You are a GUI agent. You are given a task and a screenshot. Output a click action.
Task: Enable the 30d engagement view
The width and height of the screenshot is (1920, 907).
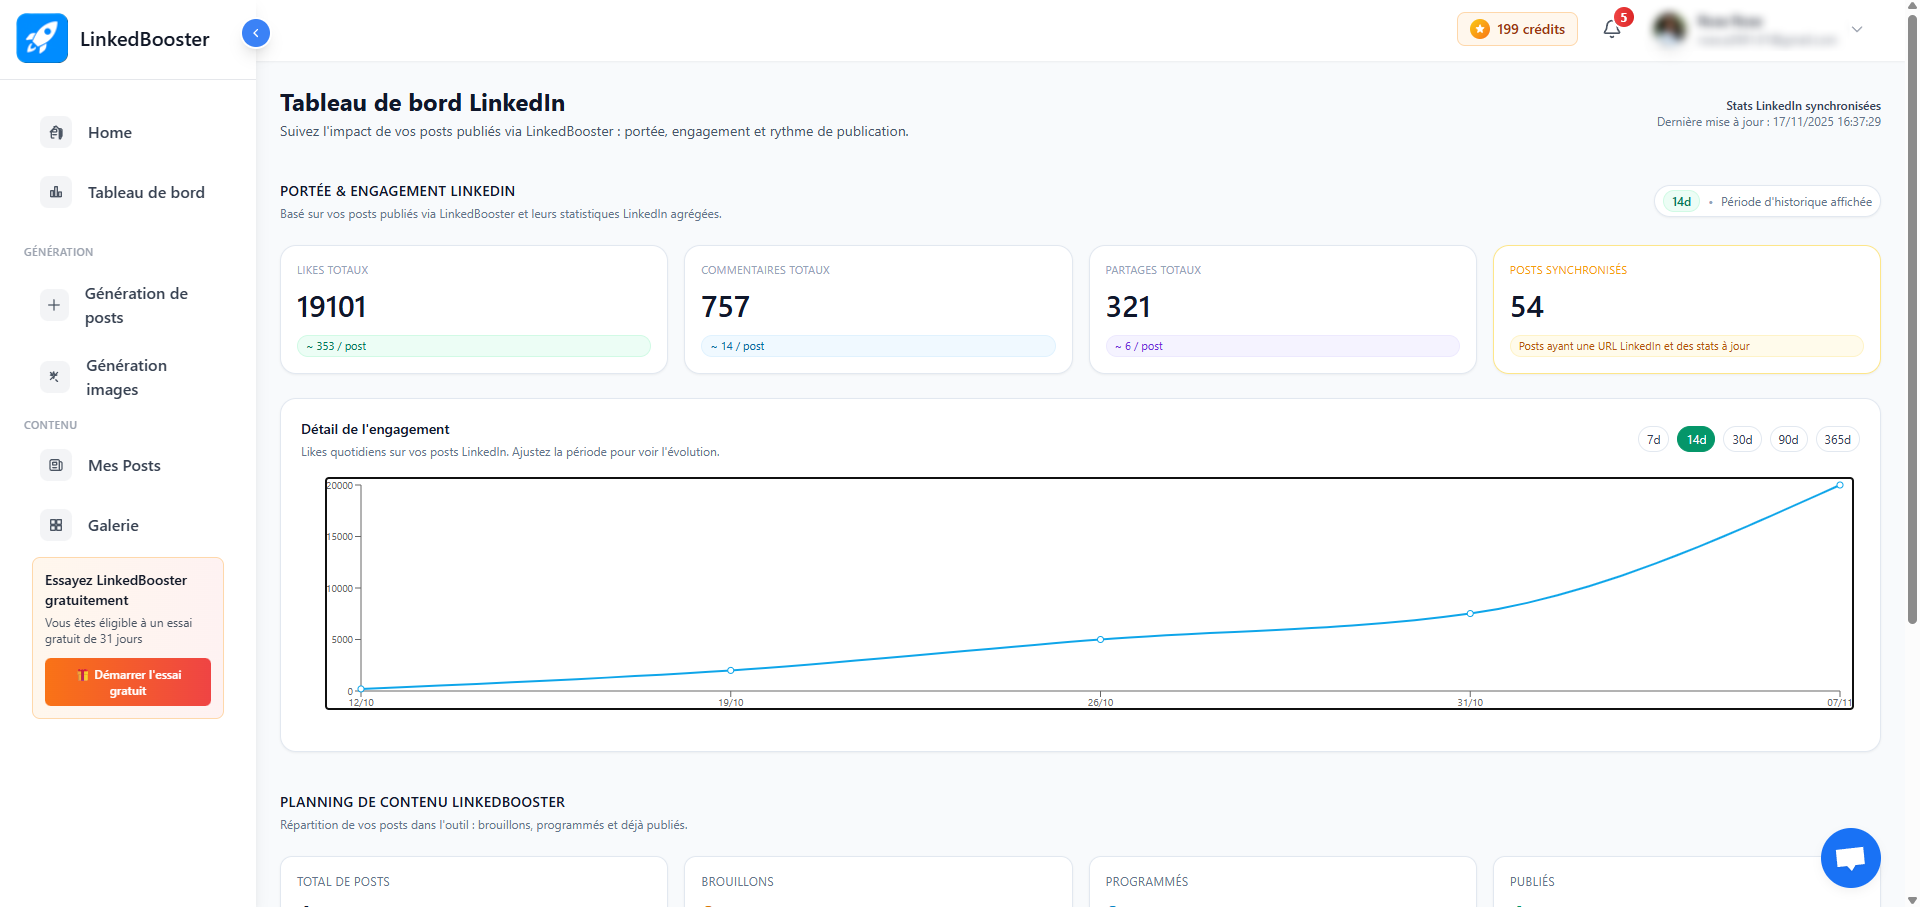coord(1741,439)
